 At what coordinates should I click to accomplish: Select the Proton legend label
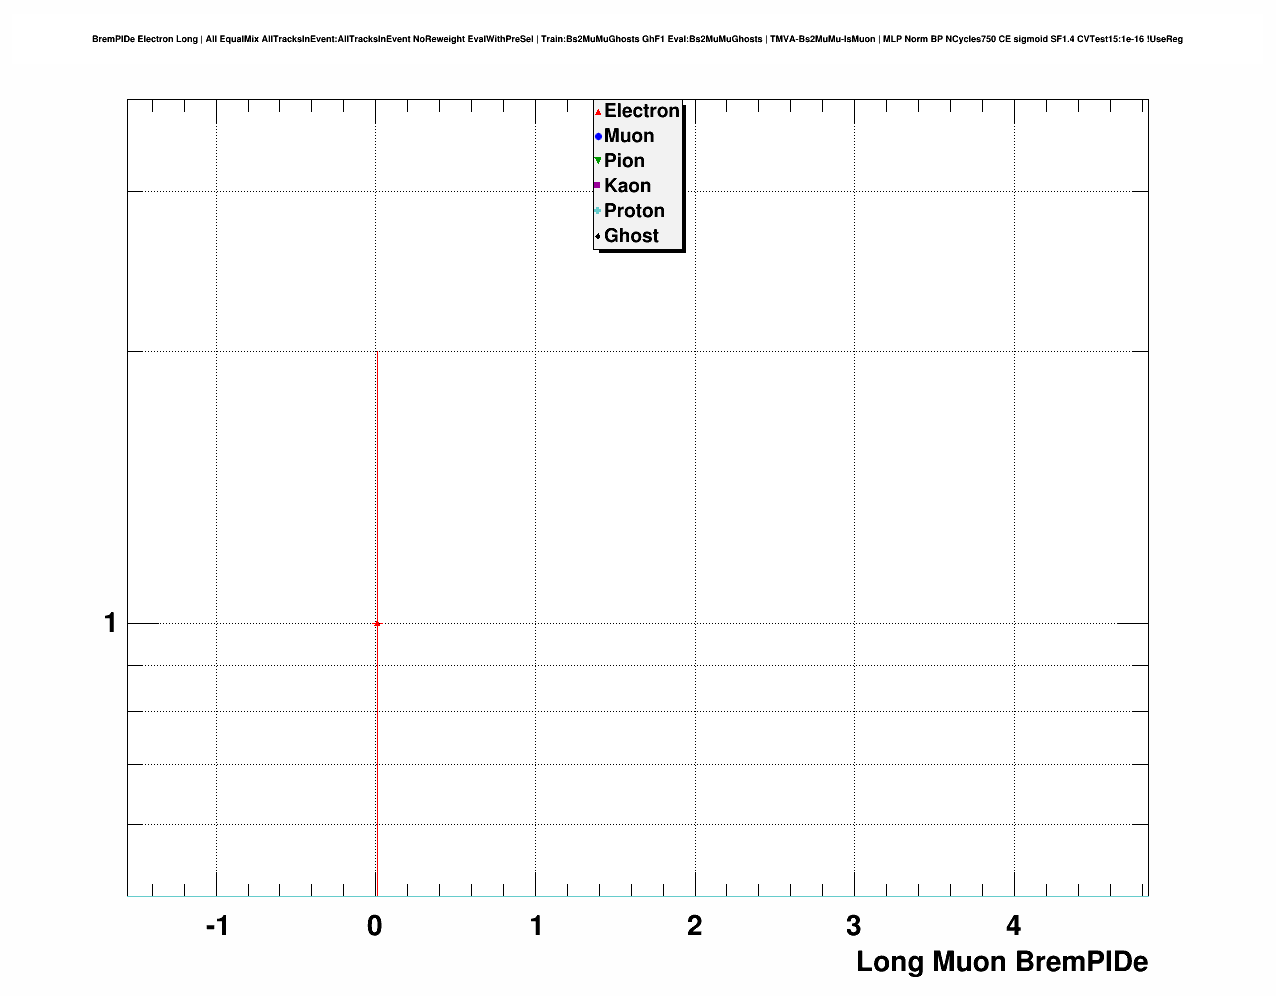coord(634,211)
